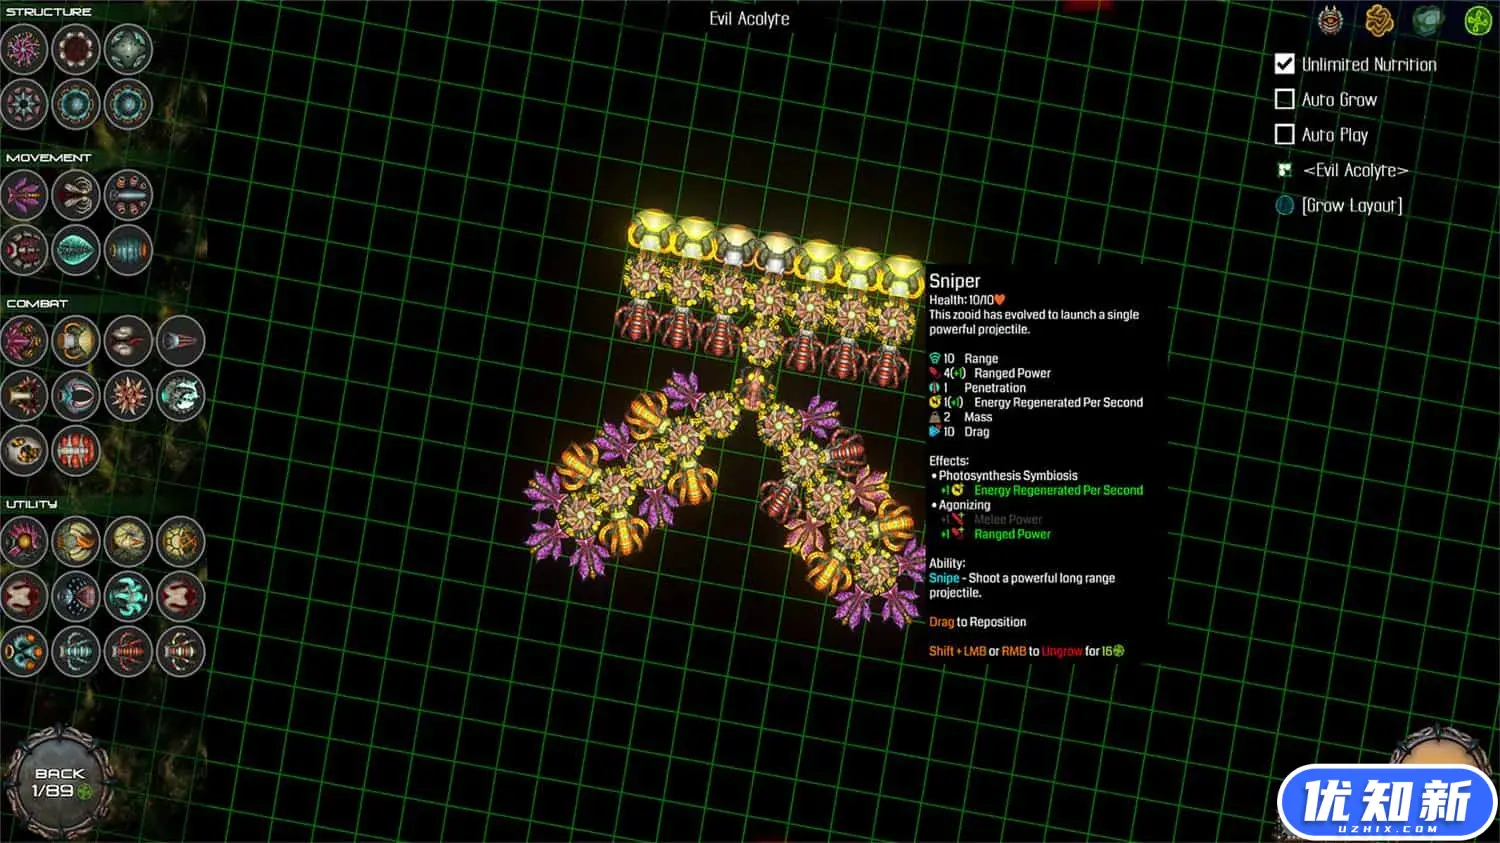Click the [Grow Layout] option

pos(1351,205)
